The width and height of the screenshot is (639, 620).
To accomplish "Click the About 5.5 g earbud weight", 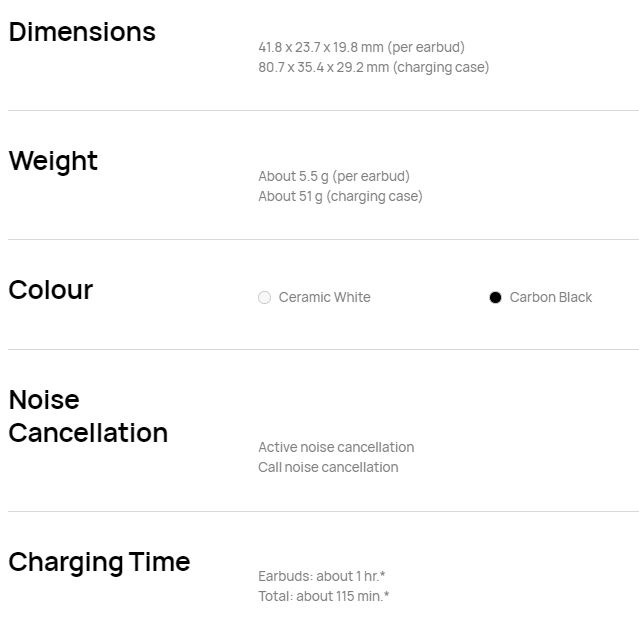I will pos(334,177).
